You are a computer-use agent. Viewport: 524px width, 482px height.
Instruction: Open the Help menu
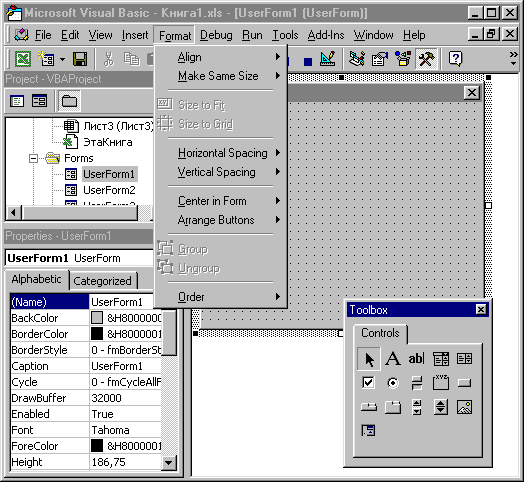[414, 35]
